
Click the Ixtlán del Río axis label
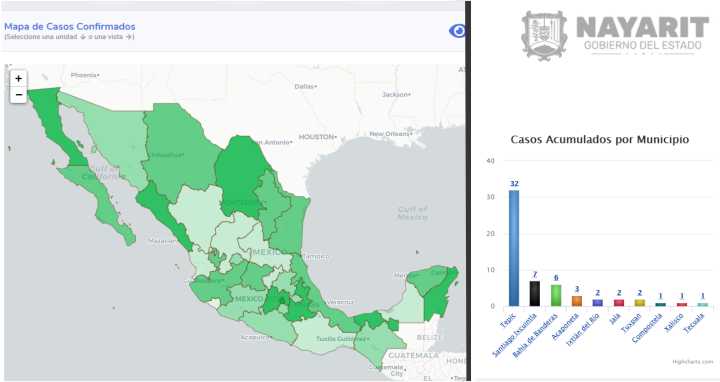point(583,330)
